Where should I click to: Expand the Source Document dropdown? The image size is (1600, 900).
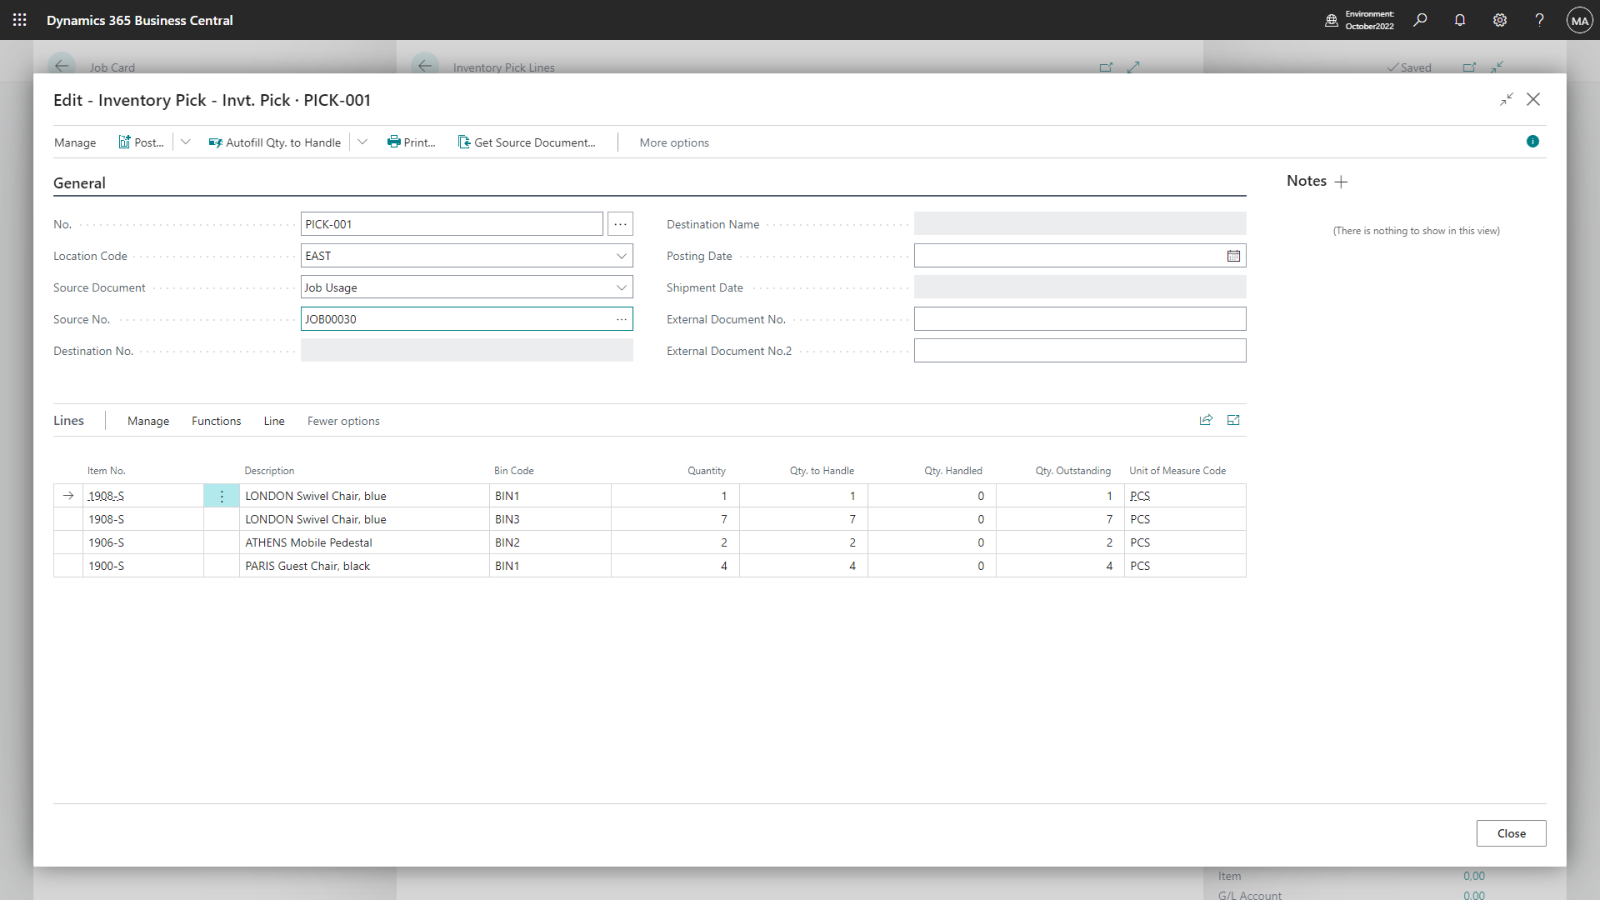[621, 288]
